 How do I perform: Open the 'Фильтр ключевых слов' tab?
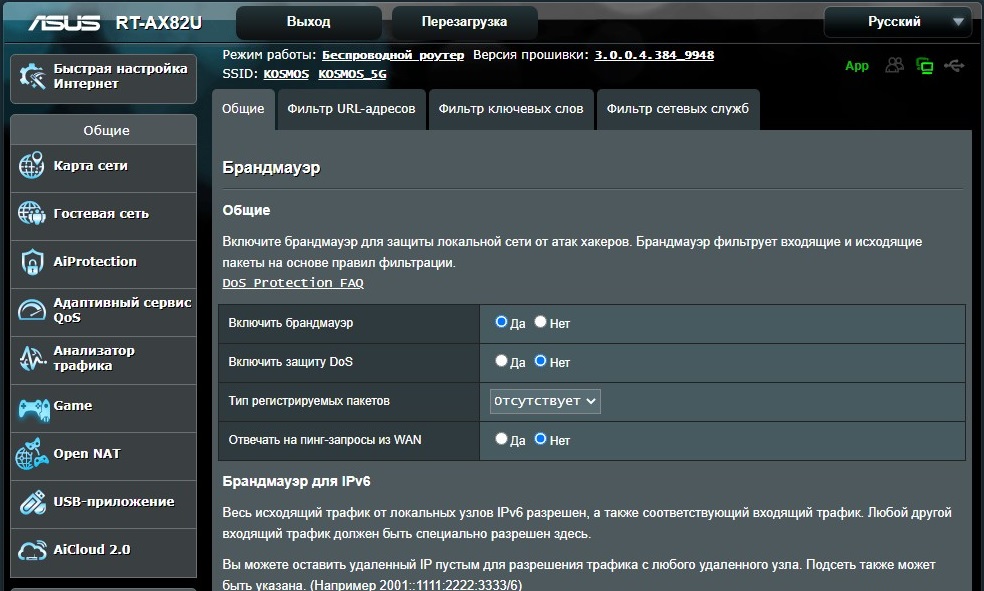point(511,109)
